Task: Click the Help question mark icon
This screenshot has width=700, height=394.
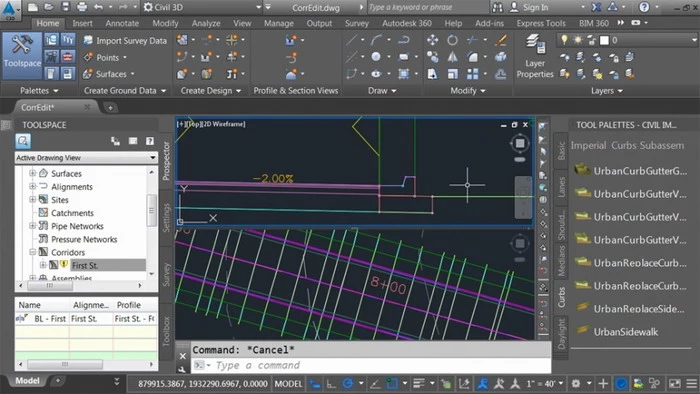Action: (644, 7)
